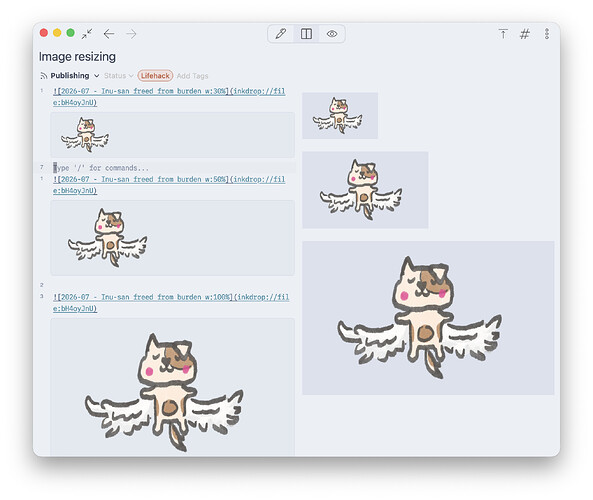Click the w:50% image markdown link
The height and width of the screenshot is (500, 593).
tap(169, 185)
